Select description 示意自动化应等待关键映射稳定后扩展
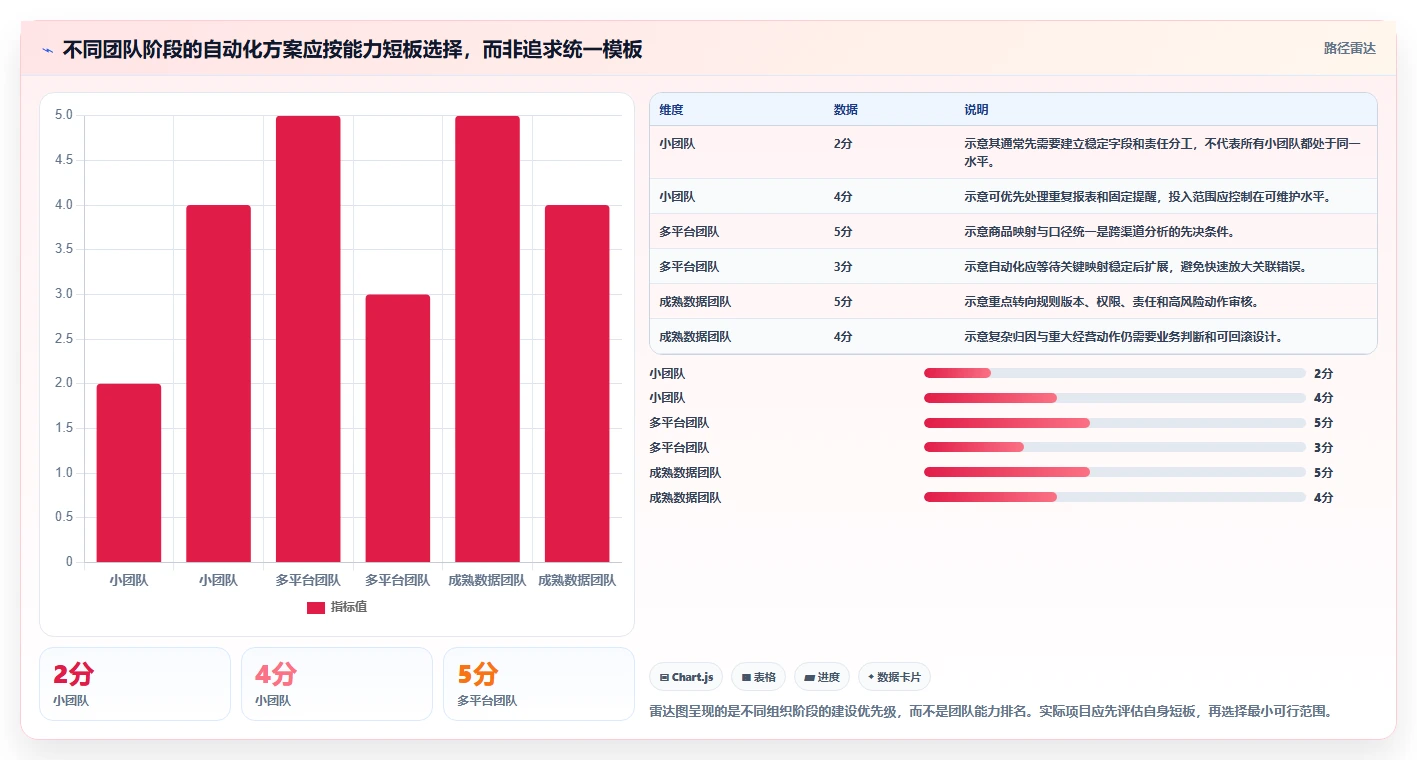This screenshot has width=1417, height=760. tap(1136, 266)
